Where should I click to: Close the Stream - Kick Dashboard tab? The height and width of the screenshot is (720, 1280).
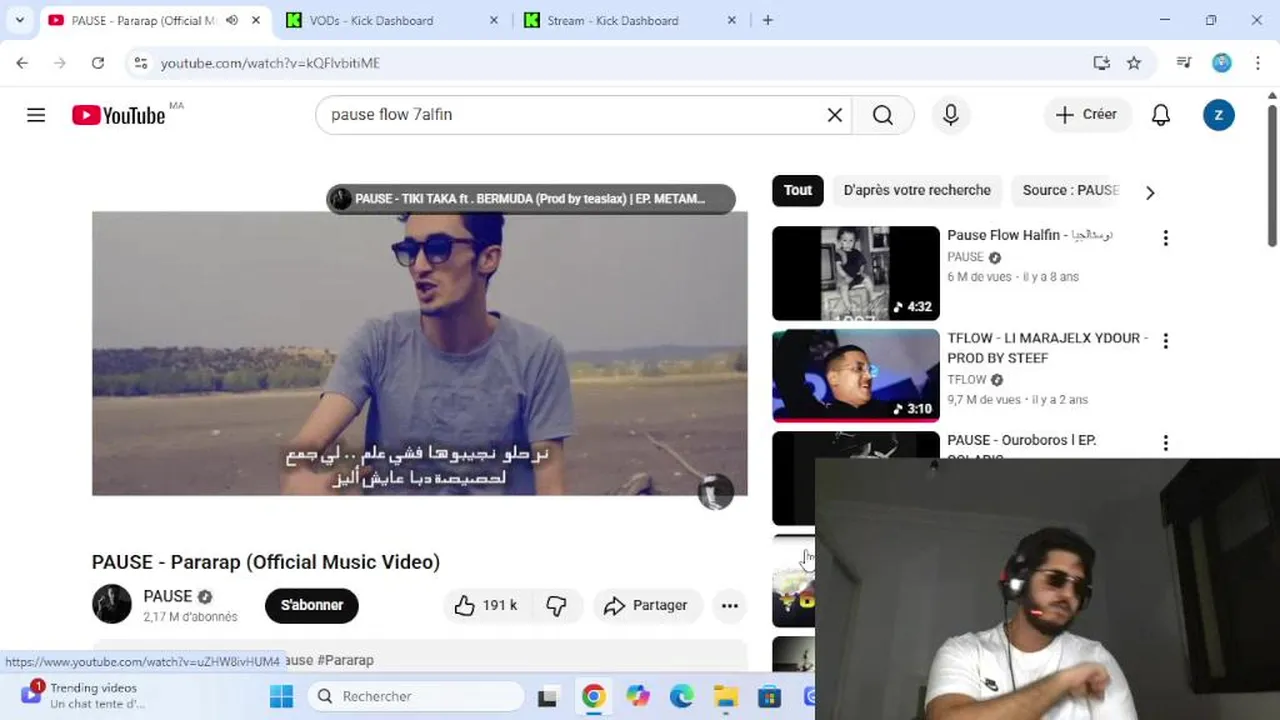pos(732,20)
